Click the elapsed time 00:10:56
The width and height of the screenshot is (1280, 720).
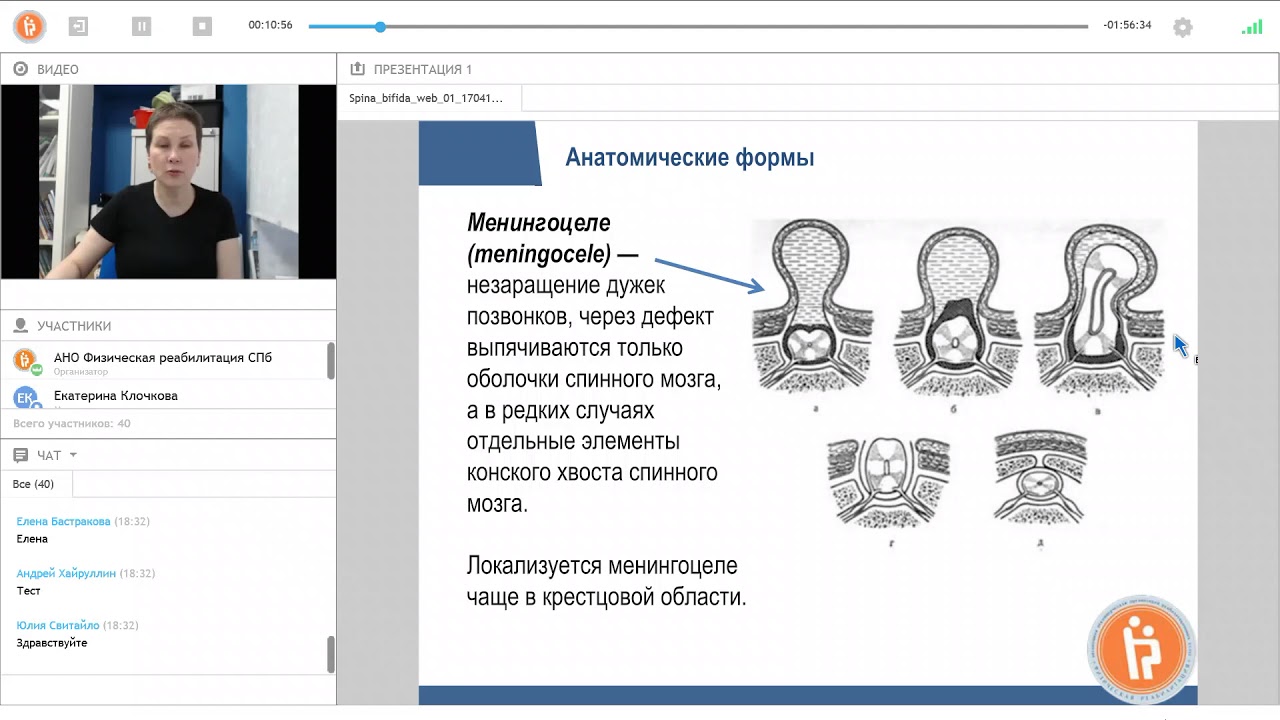270,25
